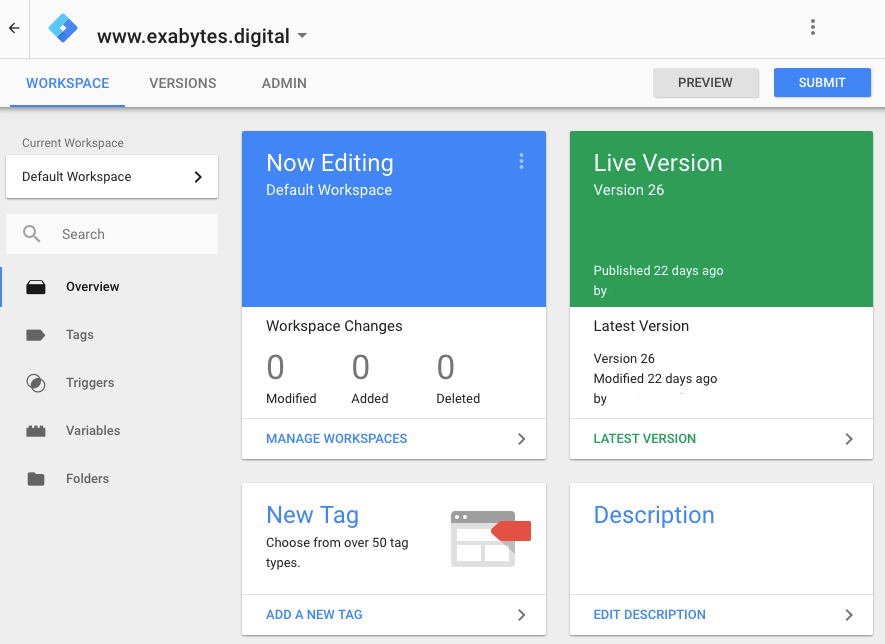Image resolution: width=885 pixels, height=644 pixels.
Task: Click the Tags sidebar icon
Action: point(36,335)
